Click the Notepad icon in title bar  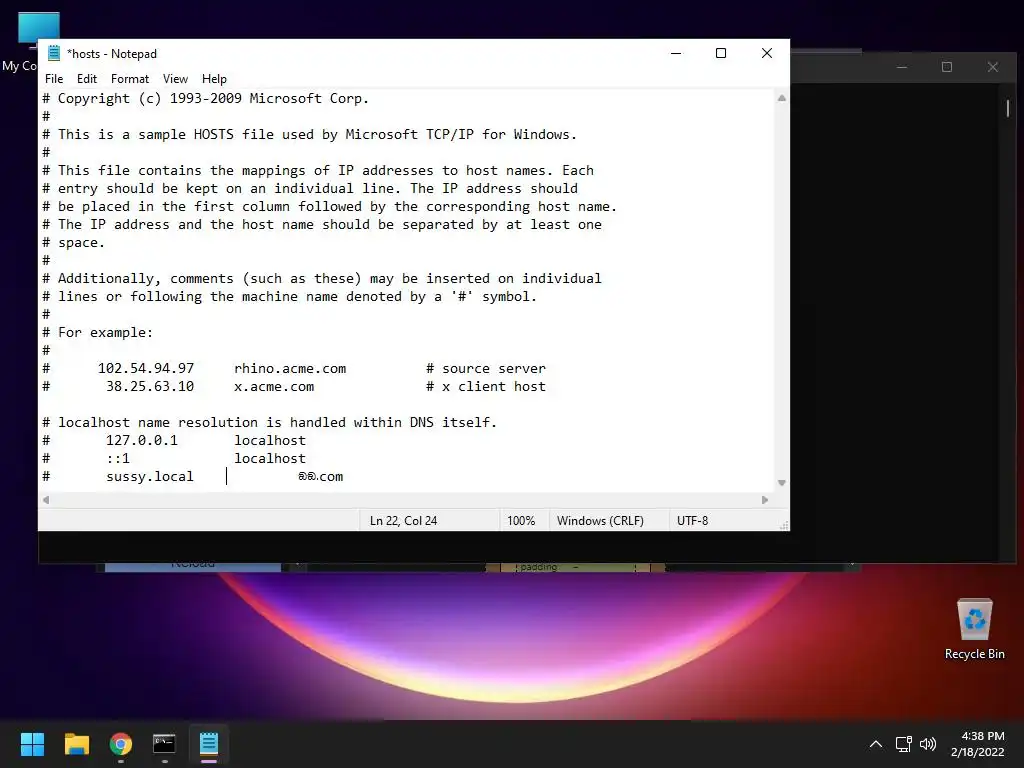point(54,54)
